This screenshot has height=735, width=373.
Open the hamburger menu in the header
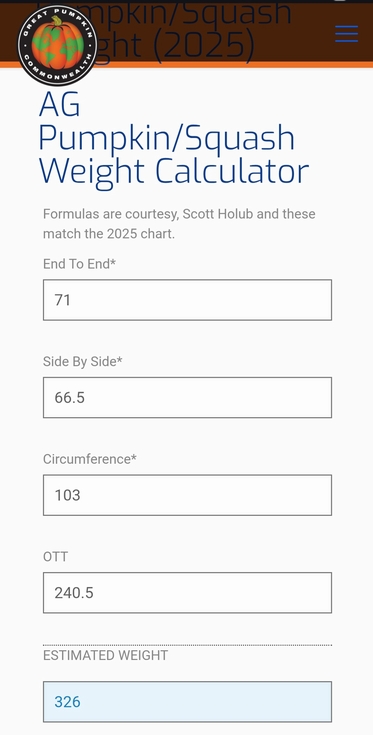(x=347, y=34)
